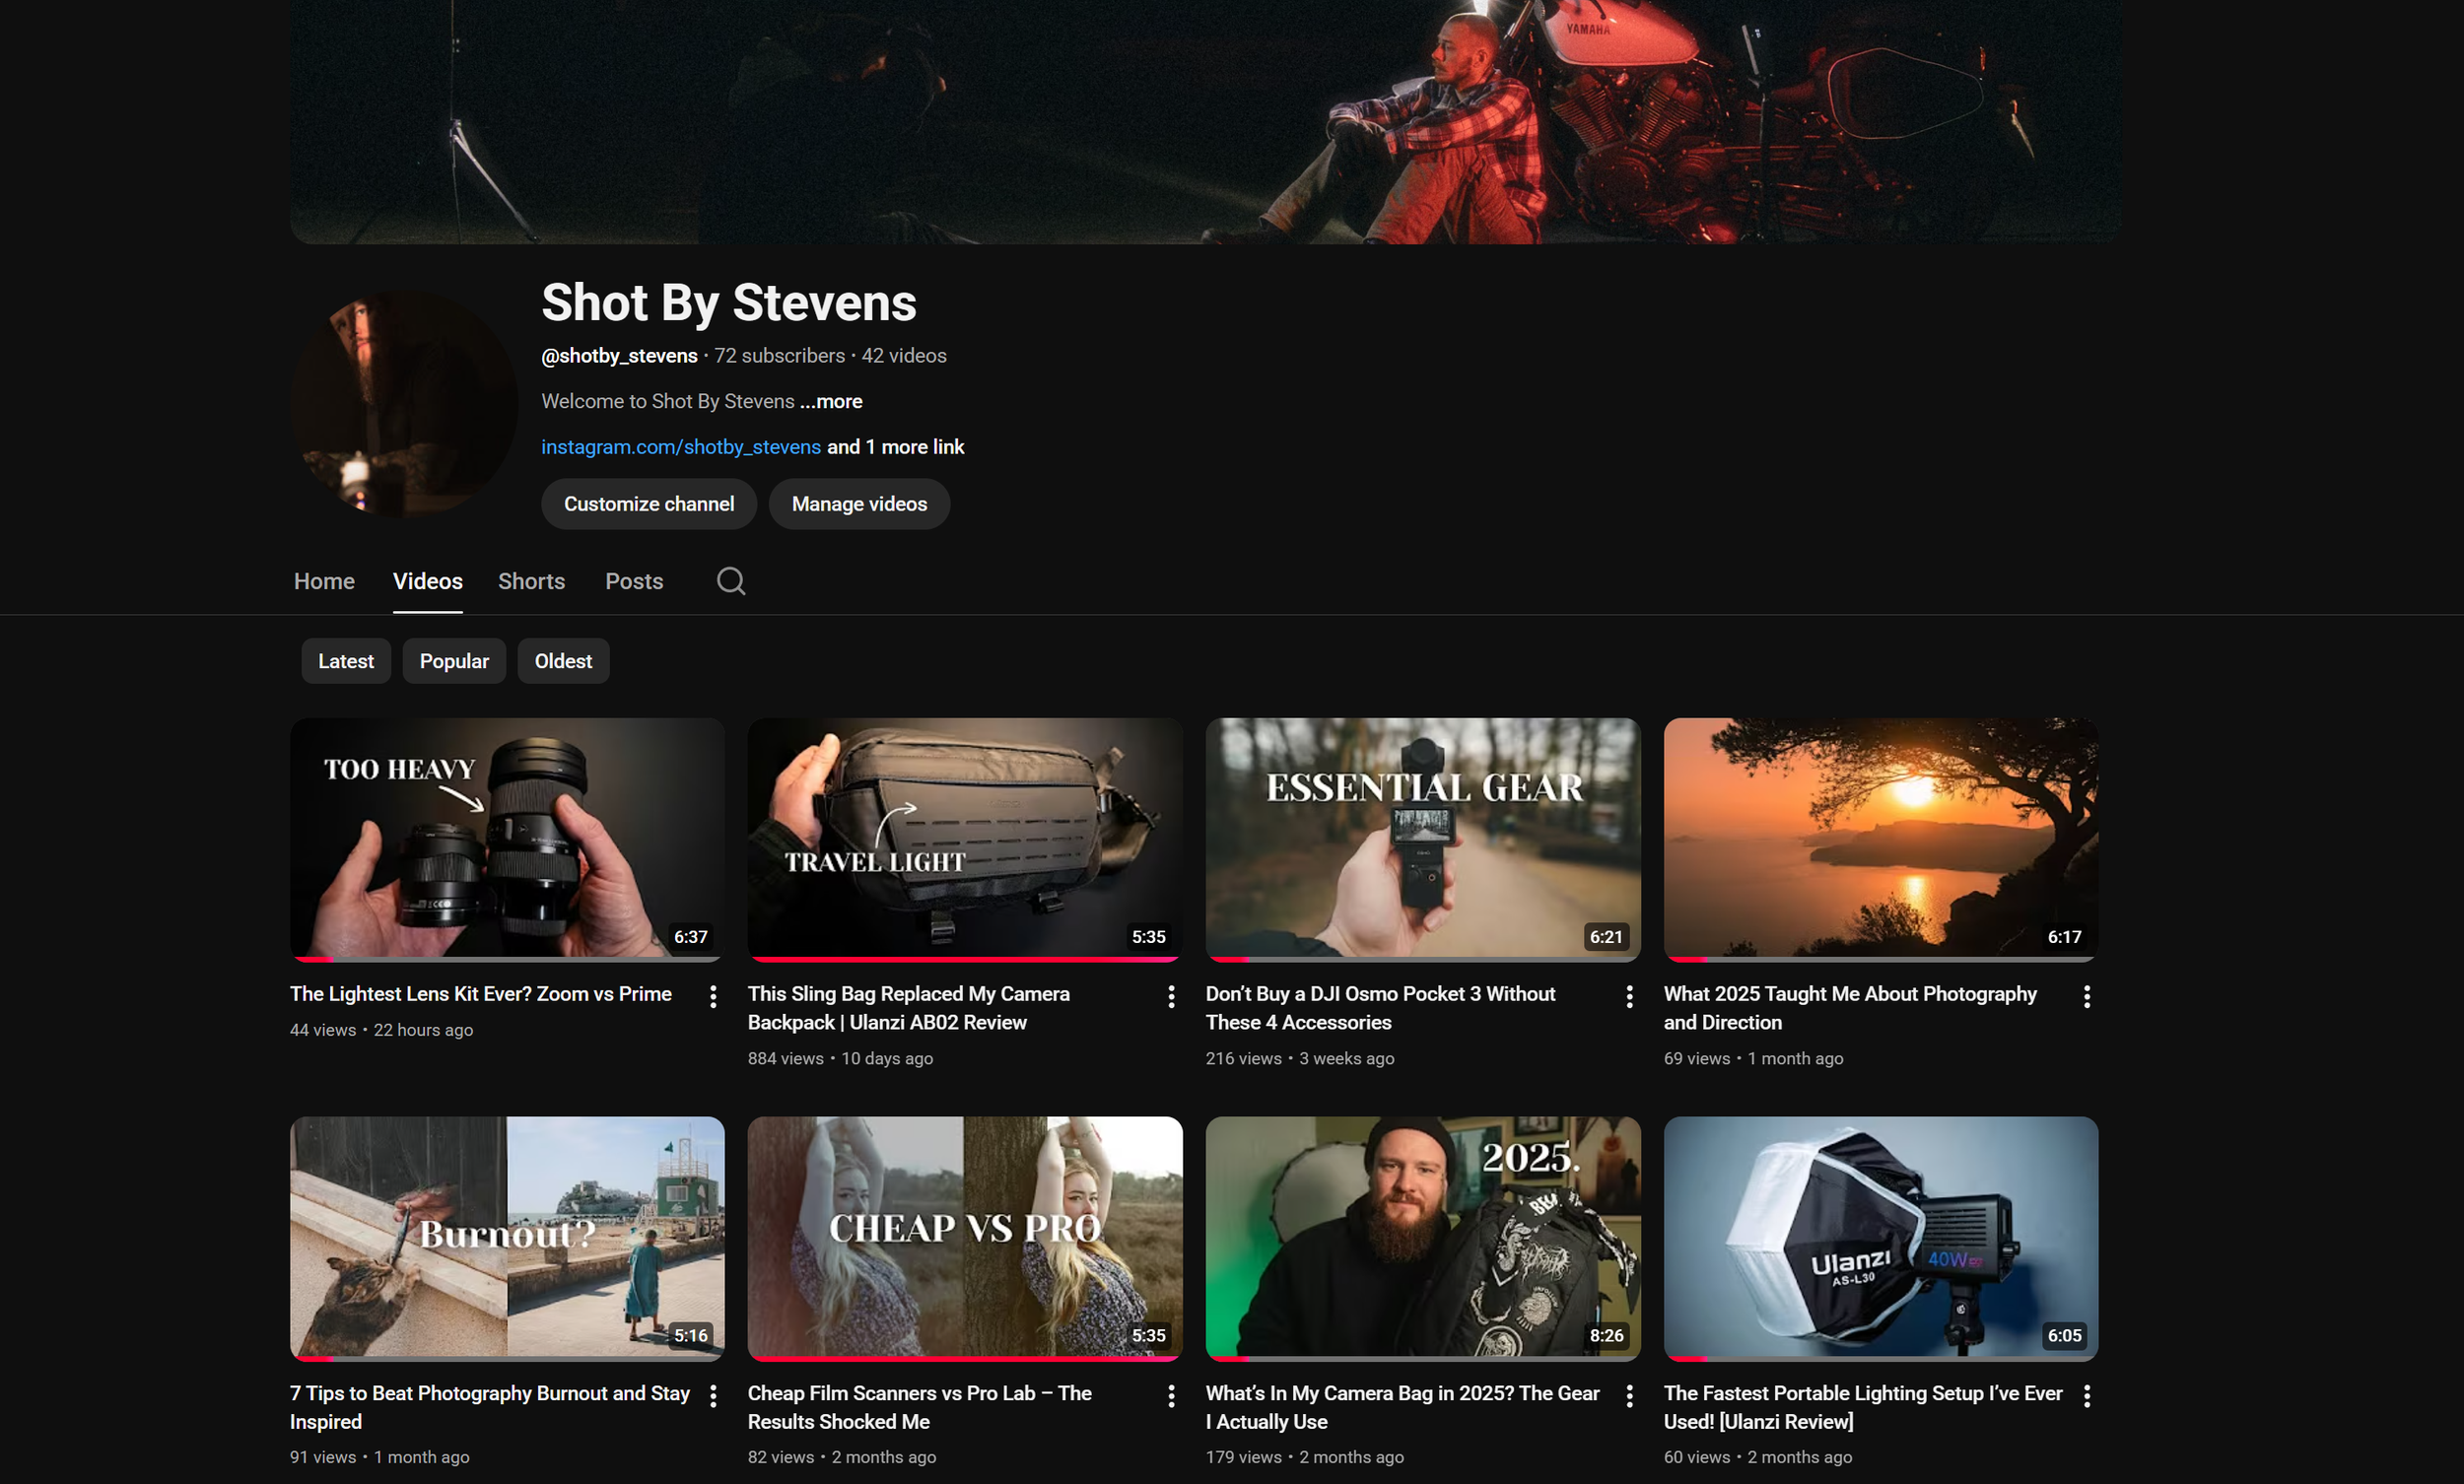
Task: Open options for Camera Bag in 2025 video
Action: coord(1629,1395)
